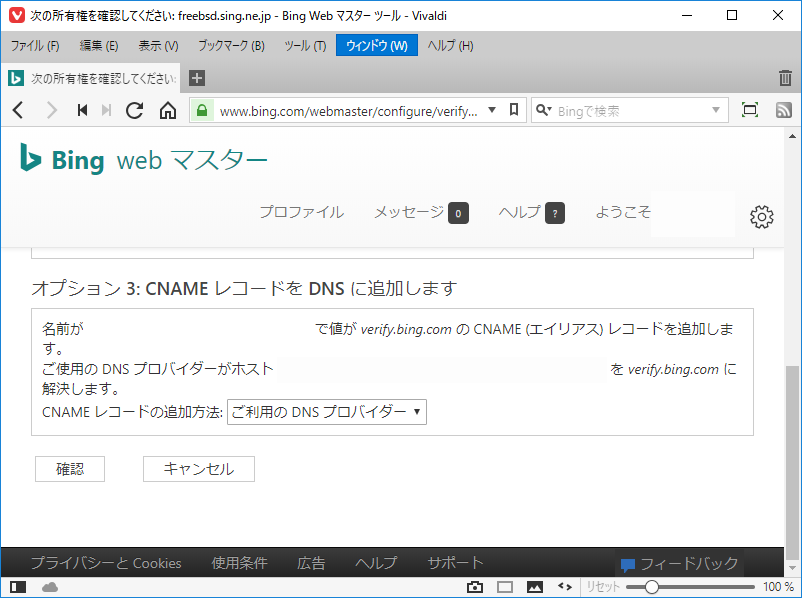
Task: Toggle images display icon in status bar
Action: click(535, 587)
